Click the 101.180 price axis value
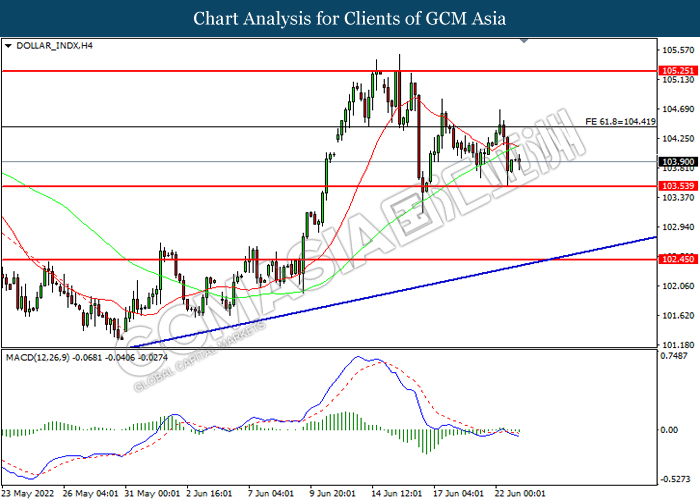This screenshot has width=700, height=500. (x=678, y=345)
